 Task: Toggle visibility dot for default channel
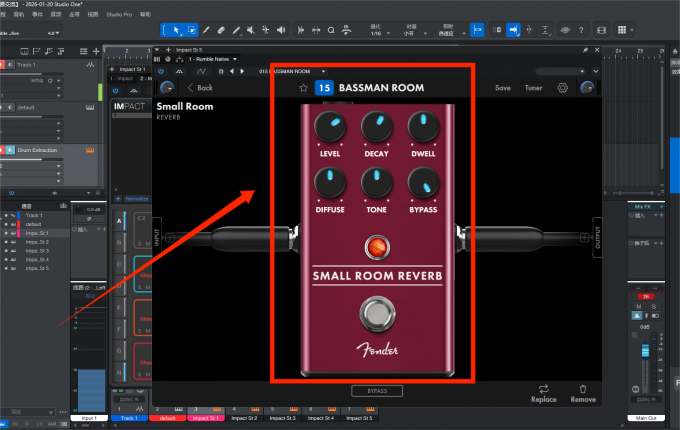(x=6, y=224)
